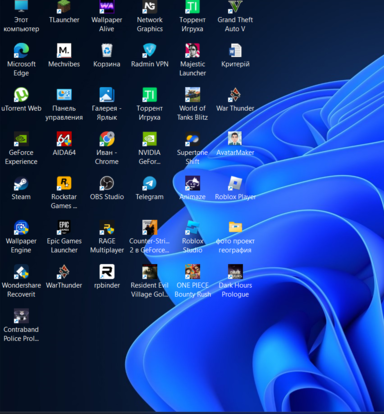Click the Wallpaper Engine shortcut
Viewport: 384px width, 414px height.
[21, 228]
